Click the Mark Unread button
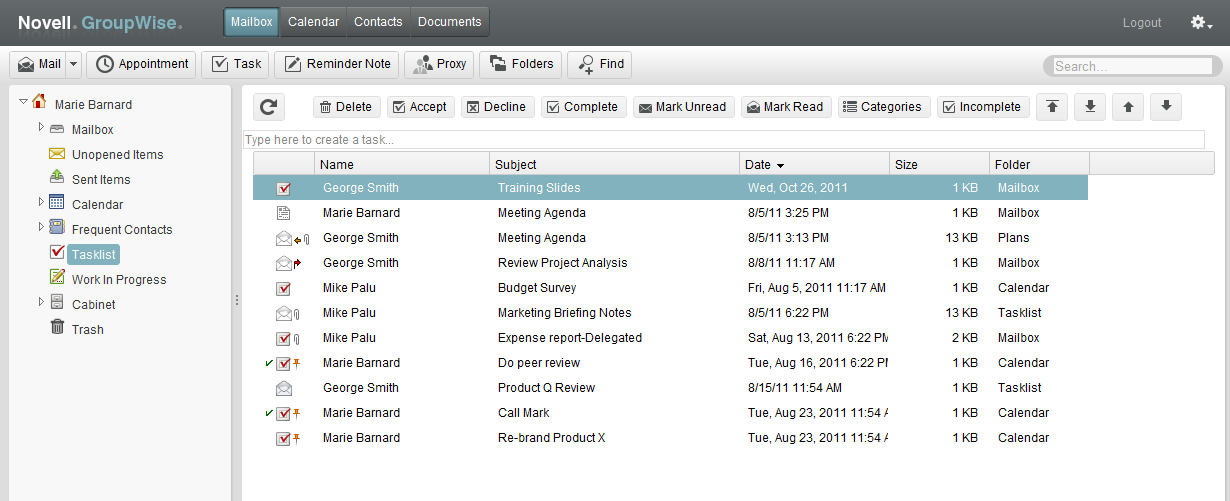1230x501 pixels. click(x=685, y=107)
